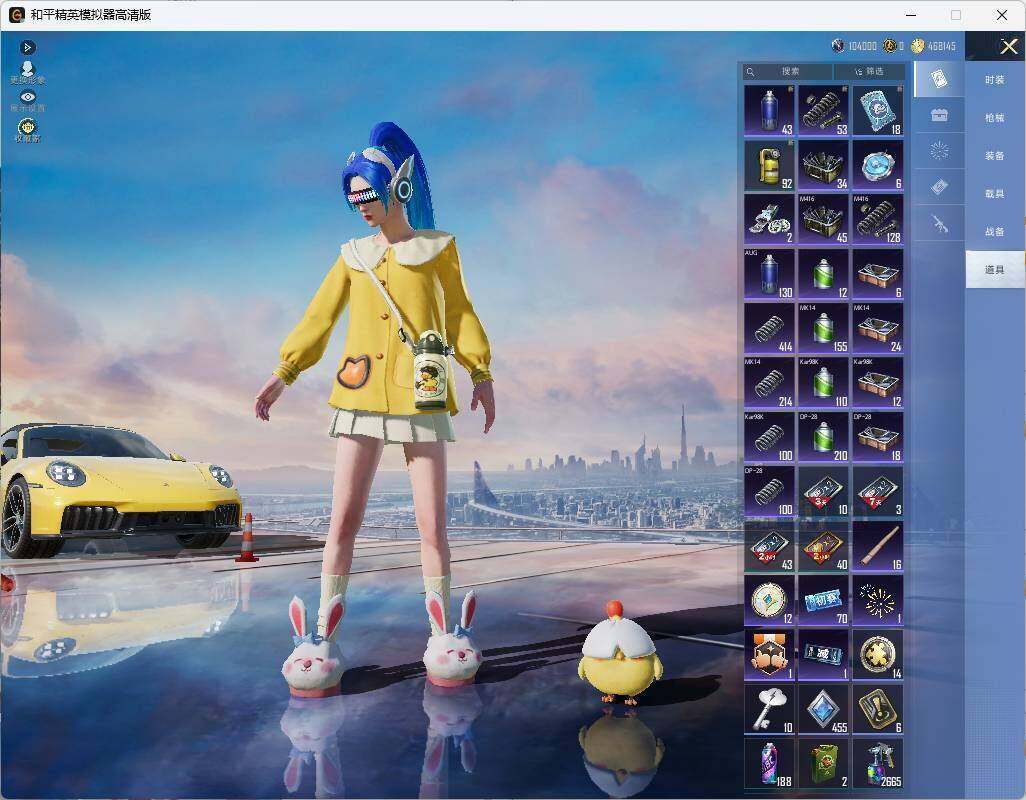Select the 装备 tab

tap(995, 156)
